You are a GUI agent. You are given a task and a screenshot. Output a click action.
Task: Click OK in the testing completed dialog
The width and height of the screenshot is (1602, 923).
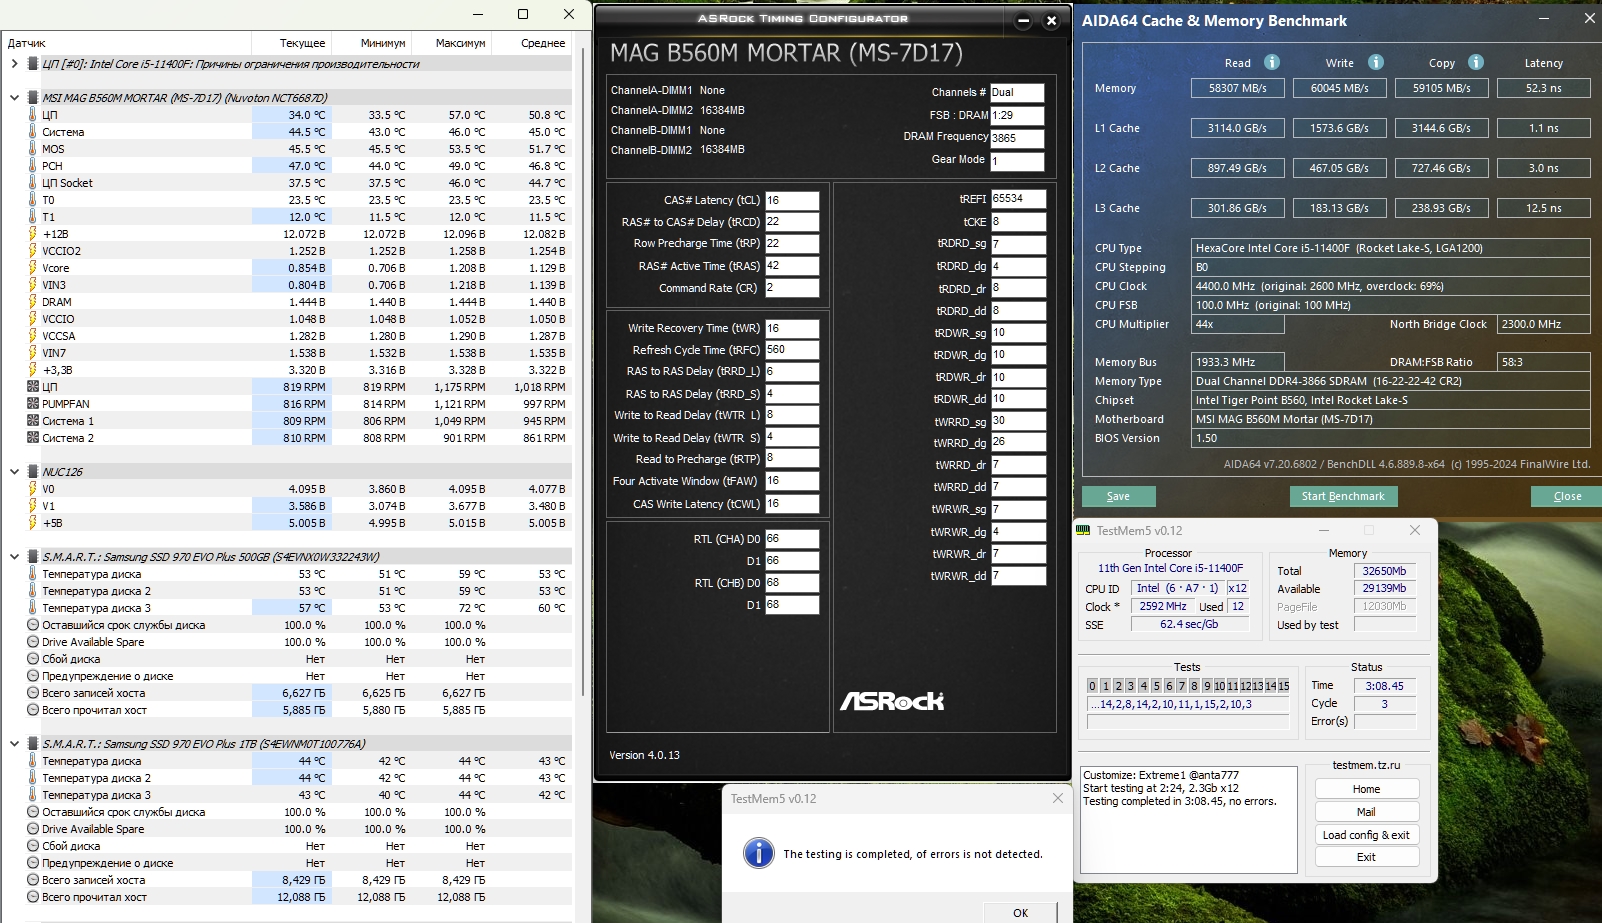(1020, 912)
